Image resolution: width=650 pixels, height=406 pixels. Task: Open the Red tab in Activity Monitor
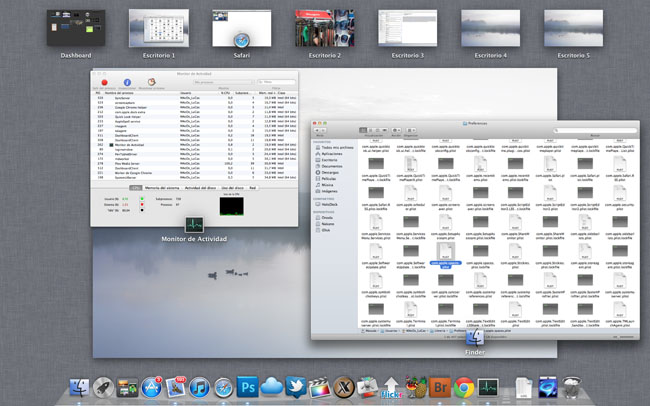click(253, 187)
